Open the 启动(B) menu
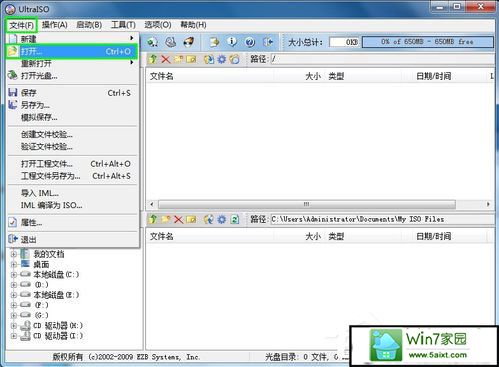Image resolution: width=499 pixels, height=367 pixels. pos(89,25)
